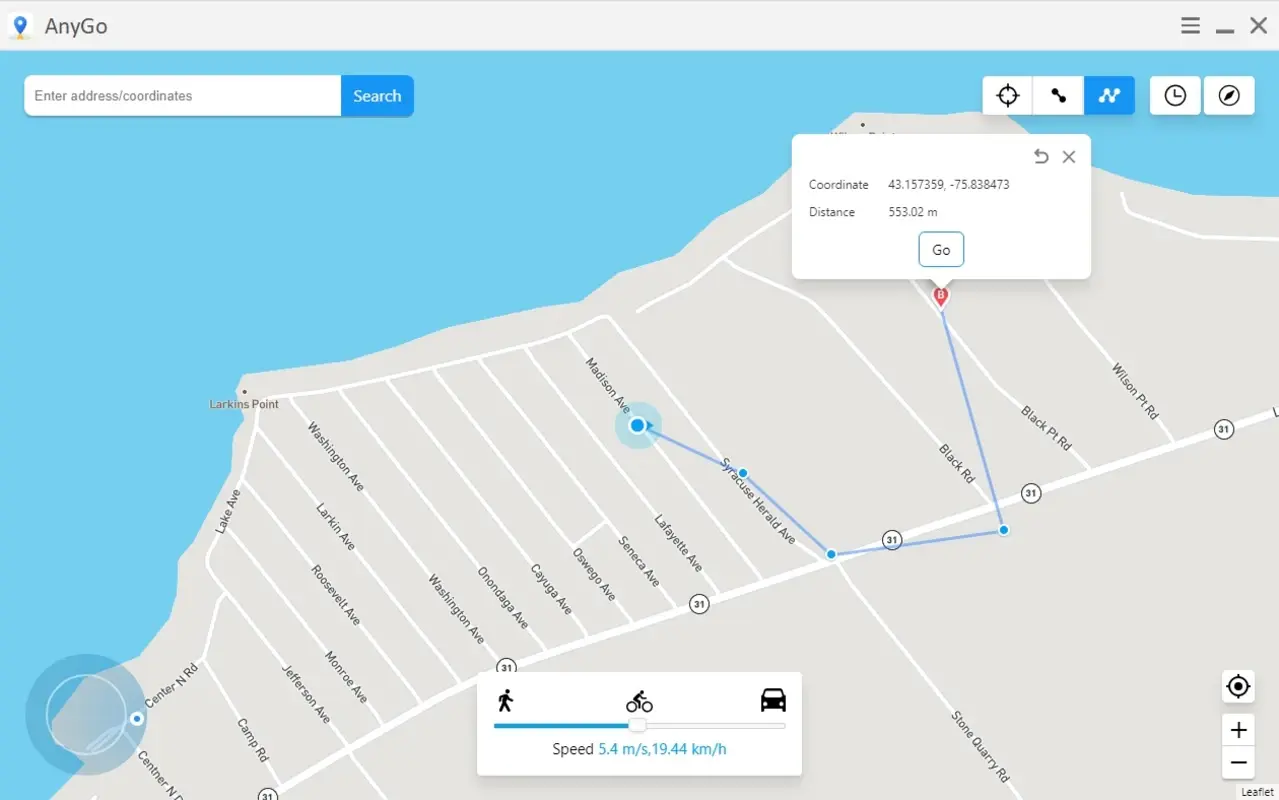Undo the last route point
Image resolution: width=1279 pixels, height=800 pixels.
(x=1041, y=156)
